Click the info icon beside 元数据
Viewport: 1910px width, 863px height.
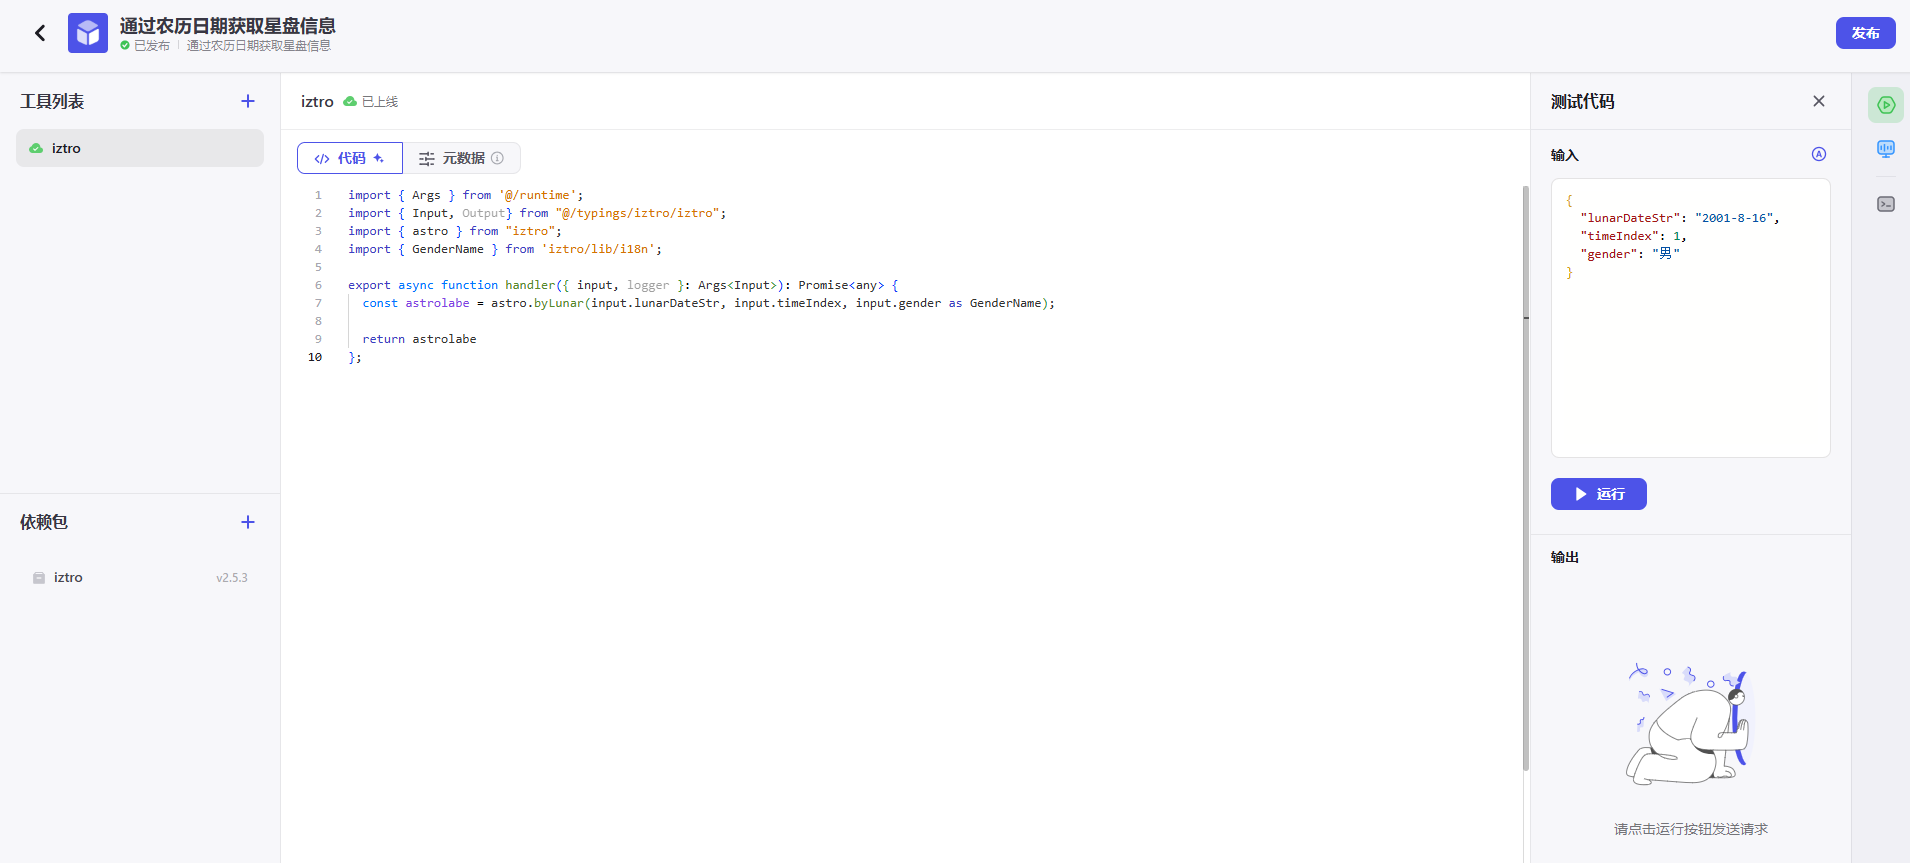[498, 158]
